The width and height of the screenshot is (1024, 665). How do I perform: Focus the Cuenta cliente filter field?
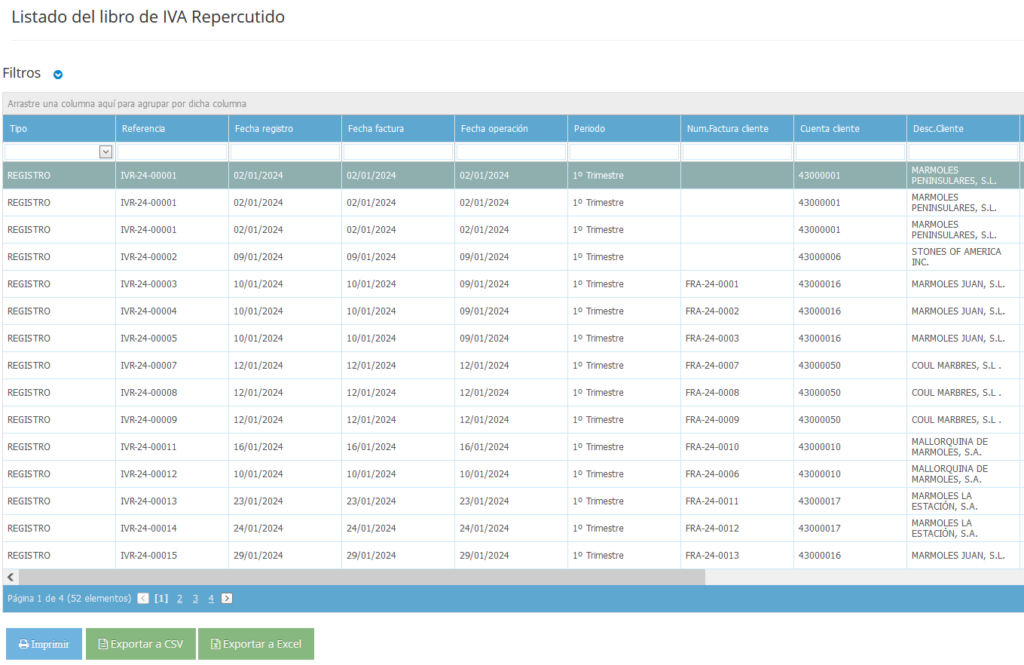[x=849, y=151]
